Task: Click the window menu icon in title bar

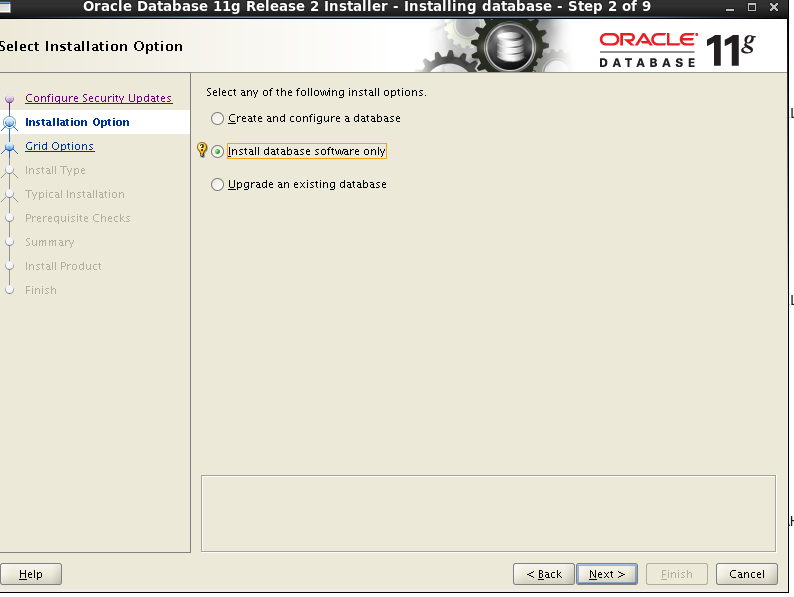Action: [5, 7]
